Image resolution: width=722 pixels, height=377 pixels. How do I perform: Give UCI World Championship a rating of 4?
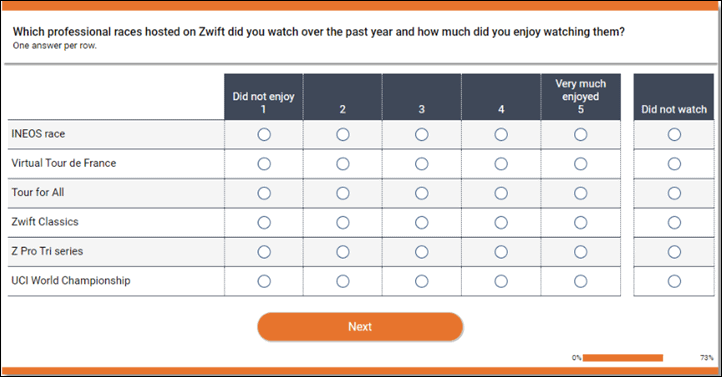tap(501, 281)
